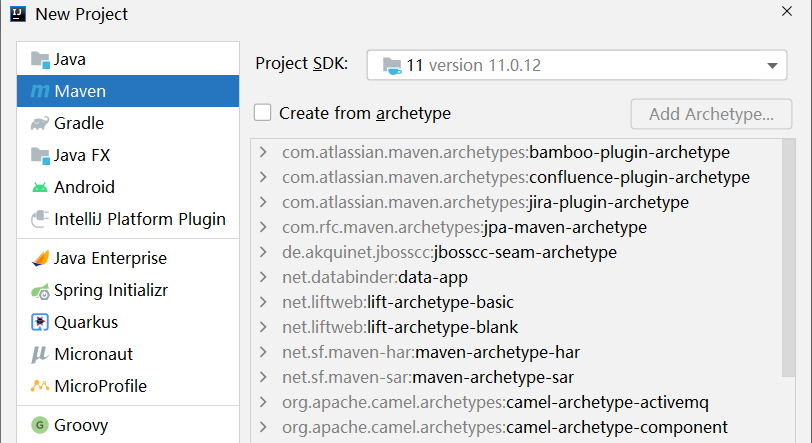Click Add Archetype button
Image resolution: width=812 pixels, height=443 pixels.
point(711,114)
